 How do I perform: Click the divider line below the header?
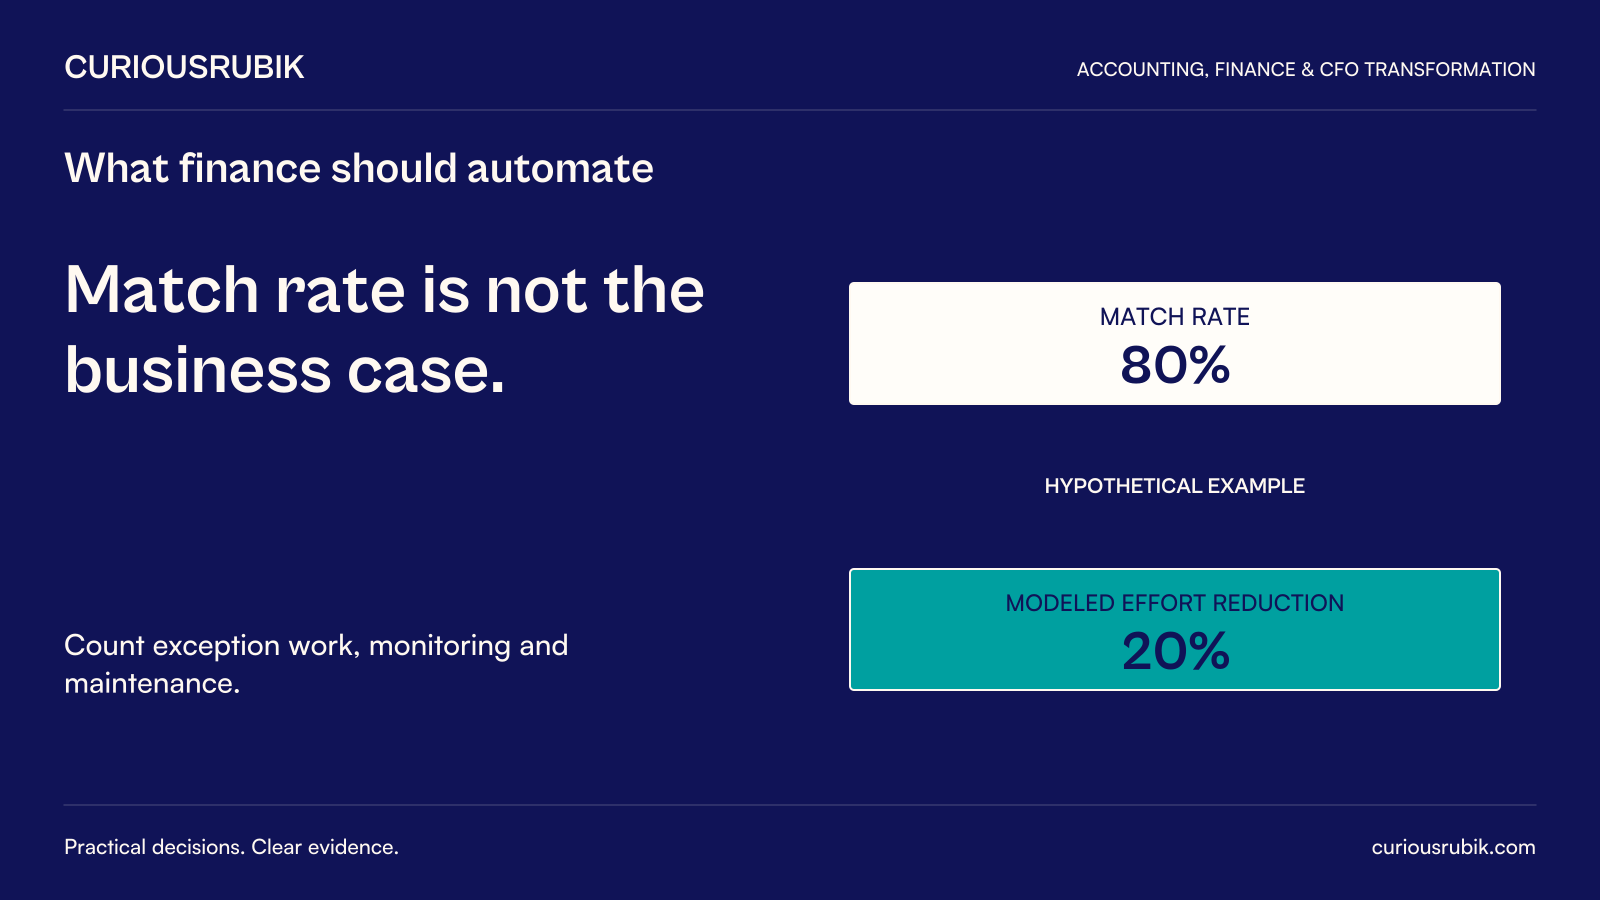(x=800, y=110)
